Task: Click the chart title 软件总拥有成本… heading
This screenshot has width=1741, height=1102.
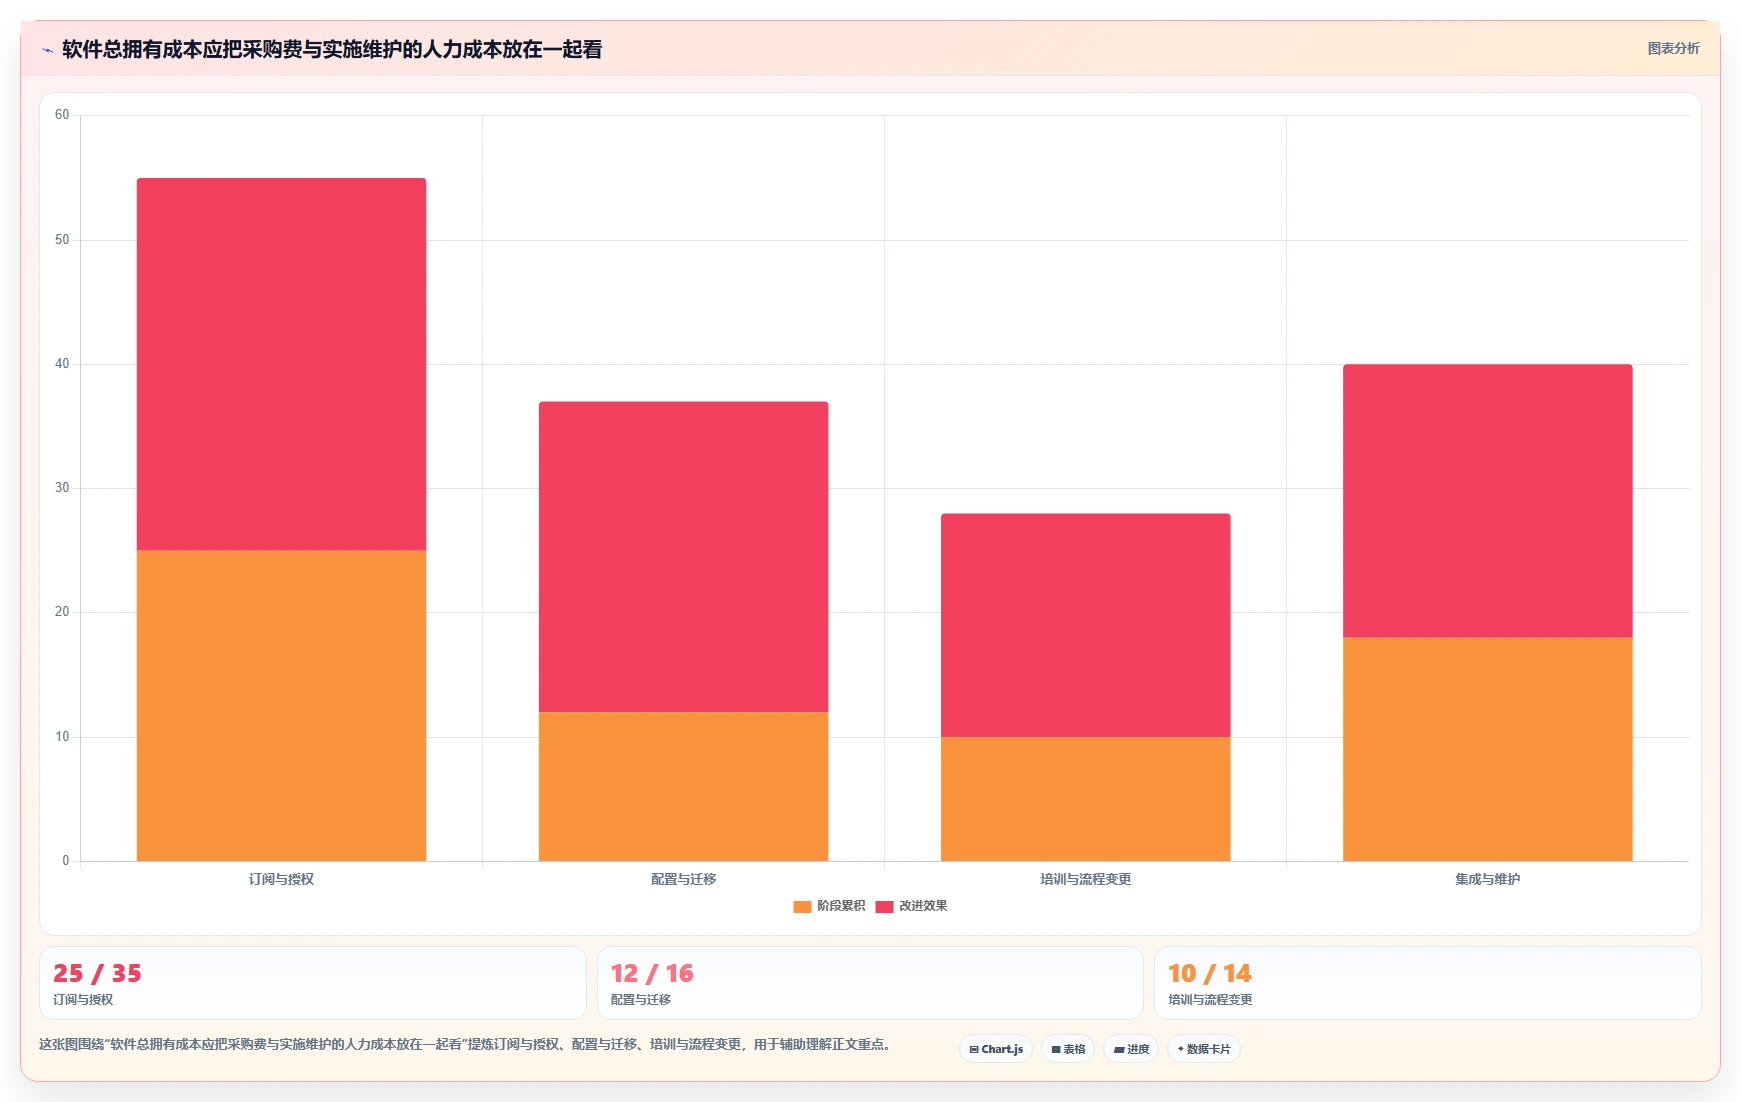Action: [x=332, y=49]
